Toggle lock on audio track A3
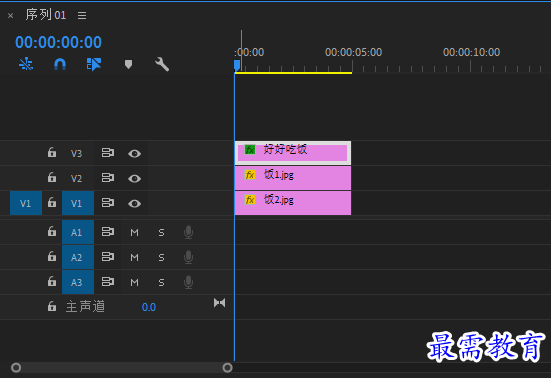The width and height of the screenshot is (551, 378). (52, 281)
